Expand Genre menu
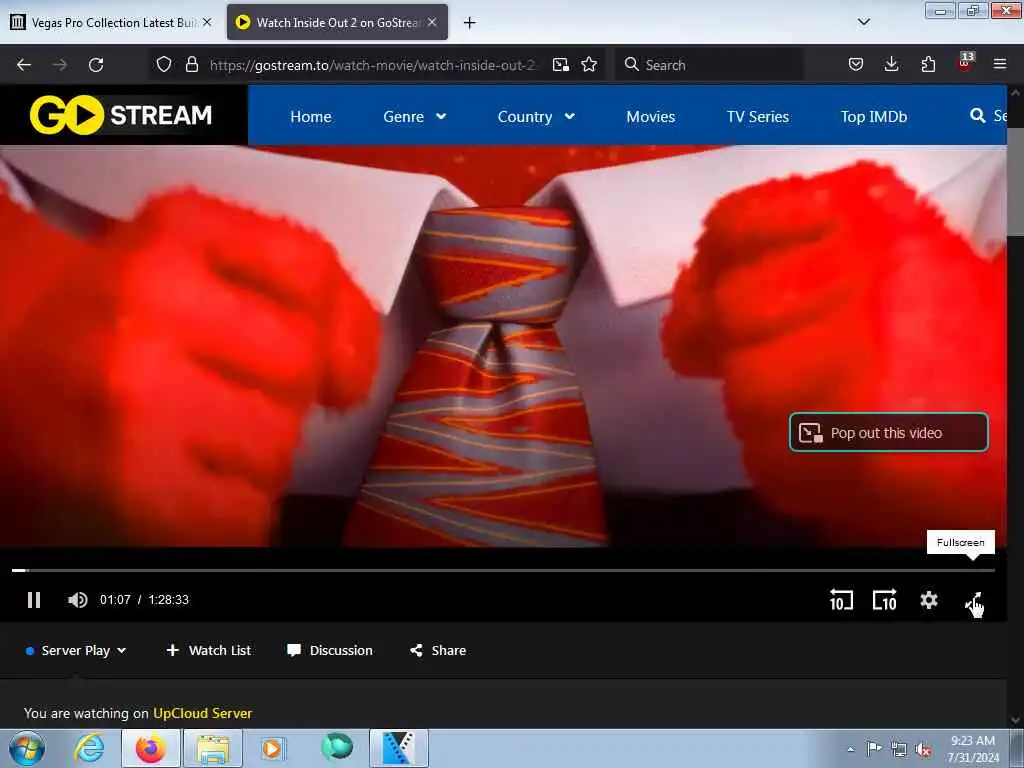The width and height of the screenshot is (1024, 768). point(415,116)
